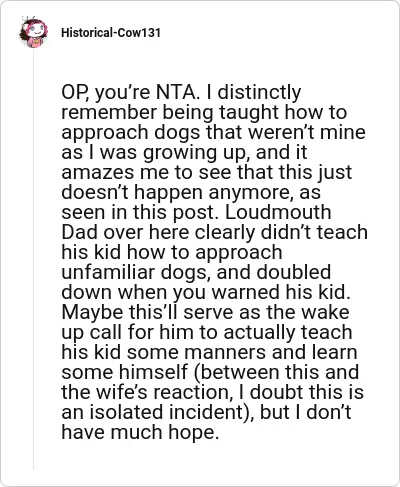The image size is (400, 487).
Task: Click the line "as I was growing up, and it"
Action: click(184, 152)
